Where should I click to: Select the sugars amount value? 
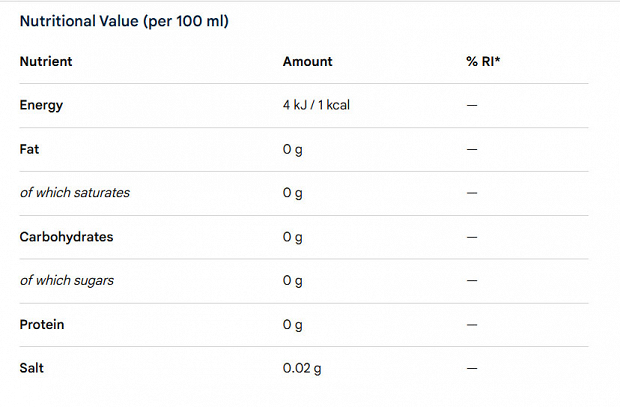point(293,281)
